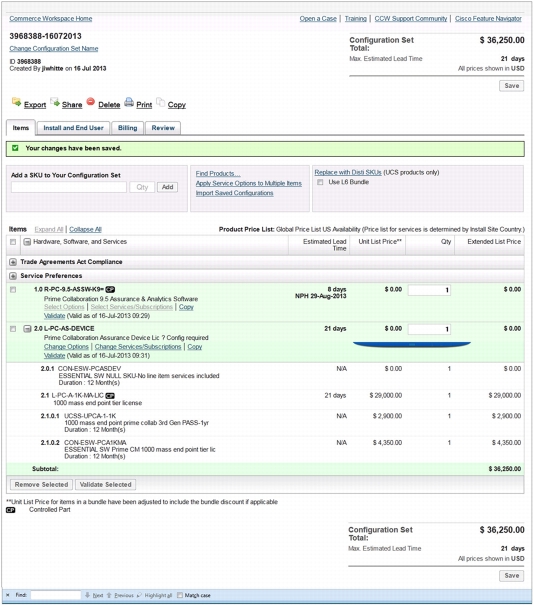Click Change Options for L-PC-AS-DEVICE
Screen dimensions: 534x607
[x=66, y=347]
